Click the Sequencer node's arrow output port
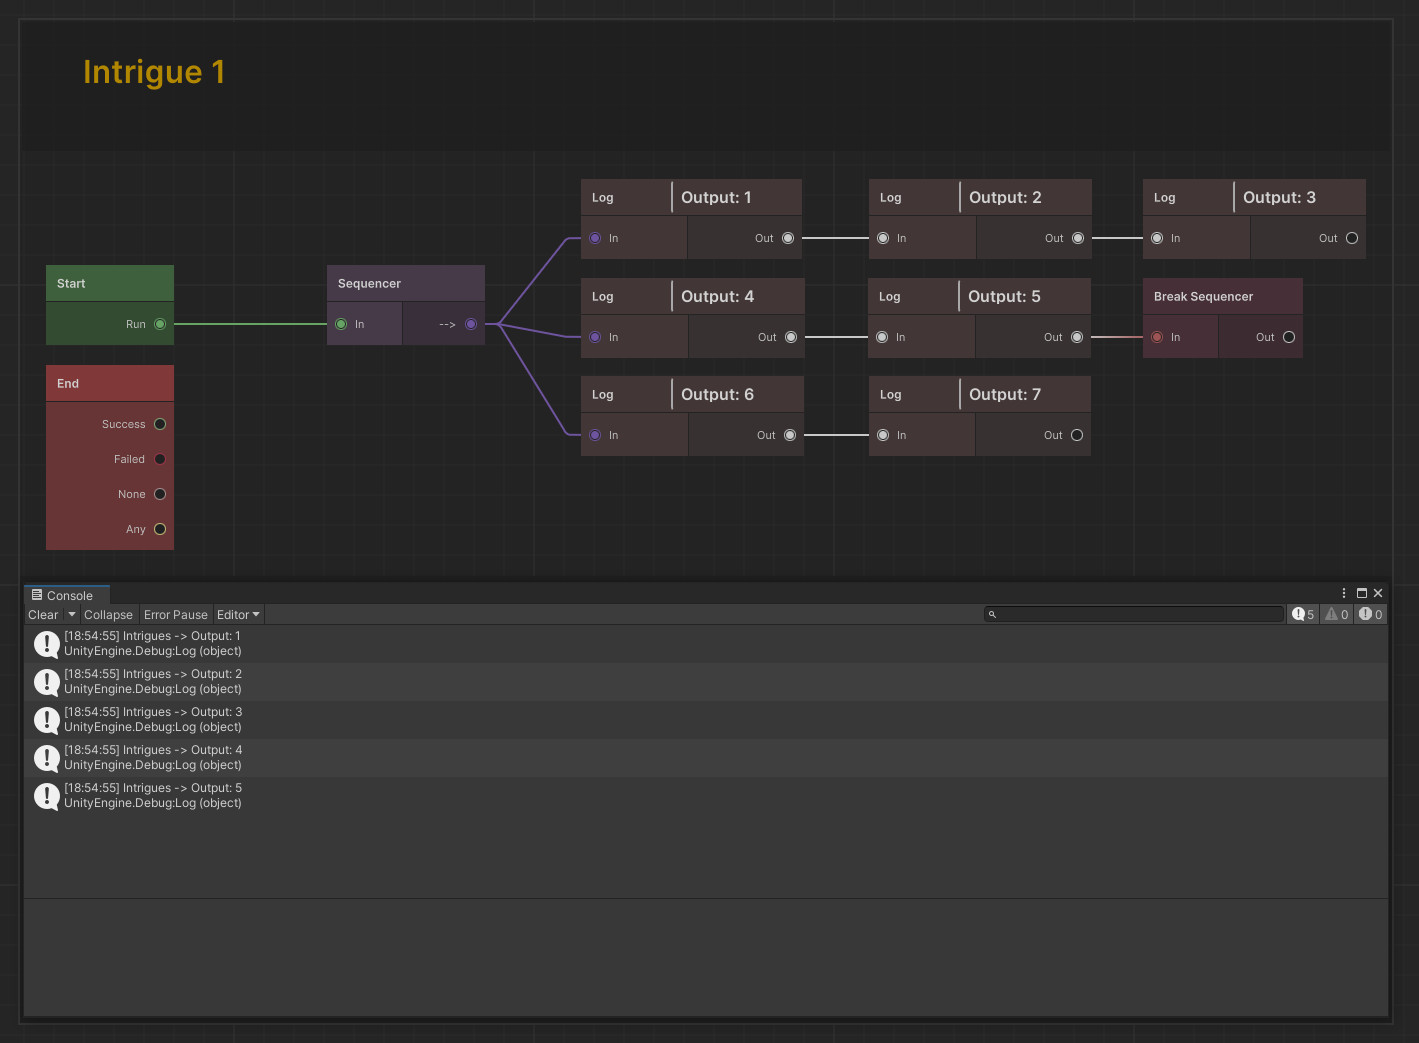This screenshot has width=1419, height=1043. click(x=471, y=324)
